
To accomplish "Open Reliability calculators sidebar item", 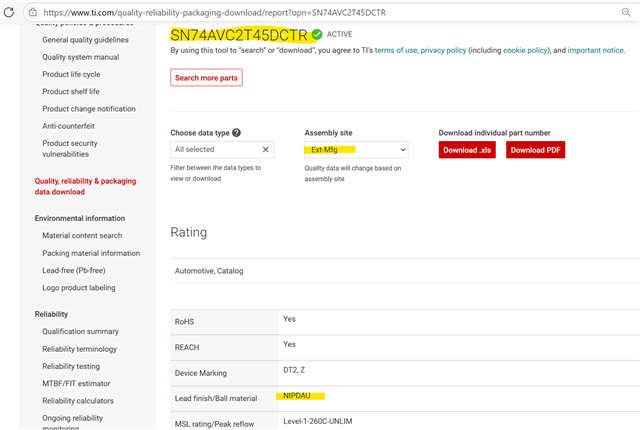I will click(x=78, y=401).
